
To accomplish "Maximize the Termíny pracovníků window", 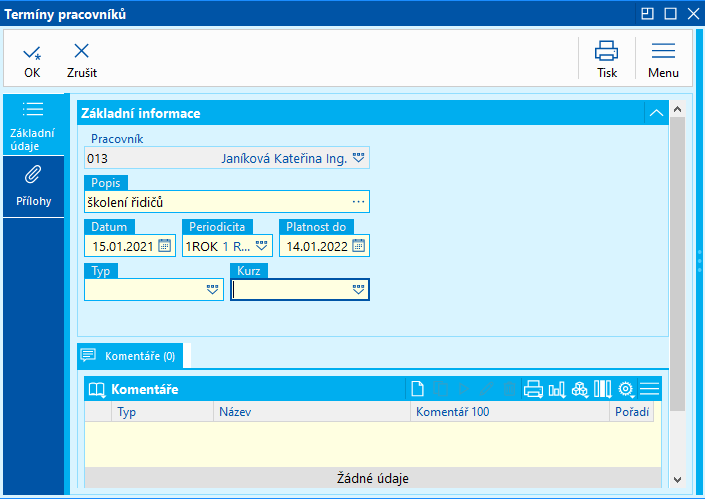I will (670, 14).
